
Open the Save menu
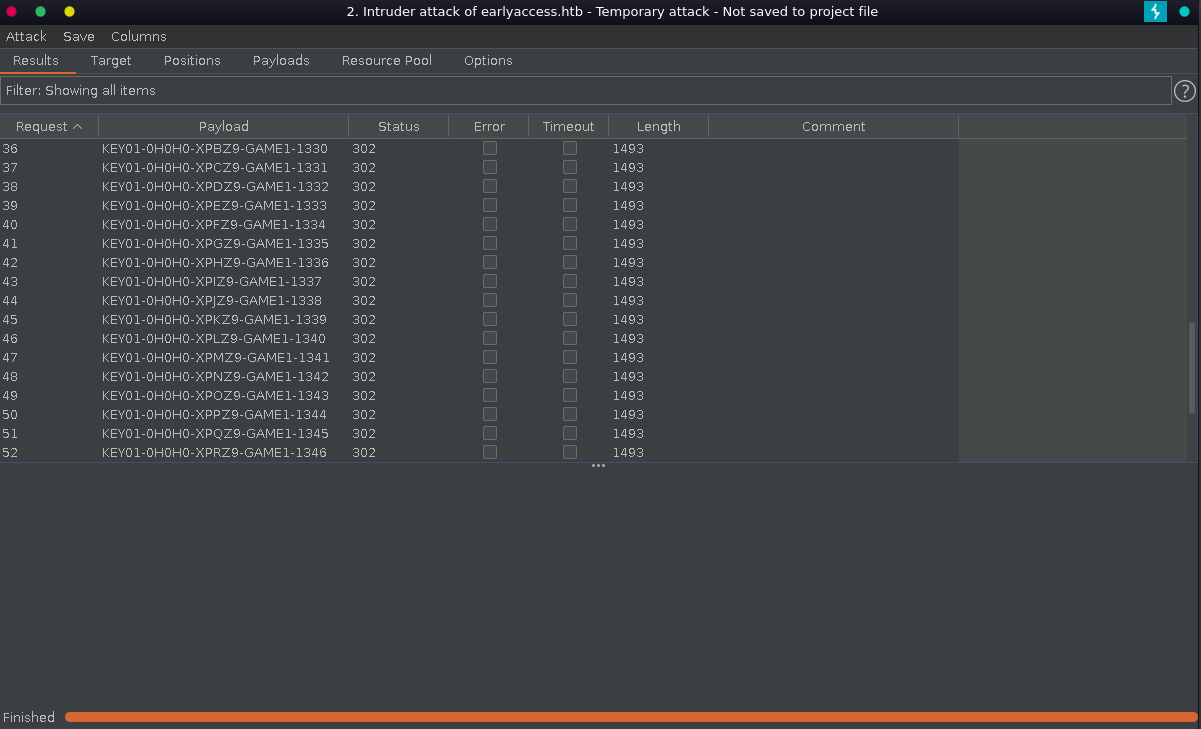click(x=79, y=36)
